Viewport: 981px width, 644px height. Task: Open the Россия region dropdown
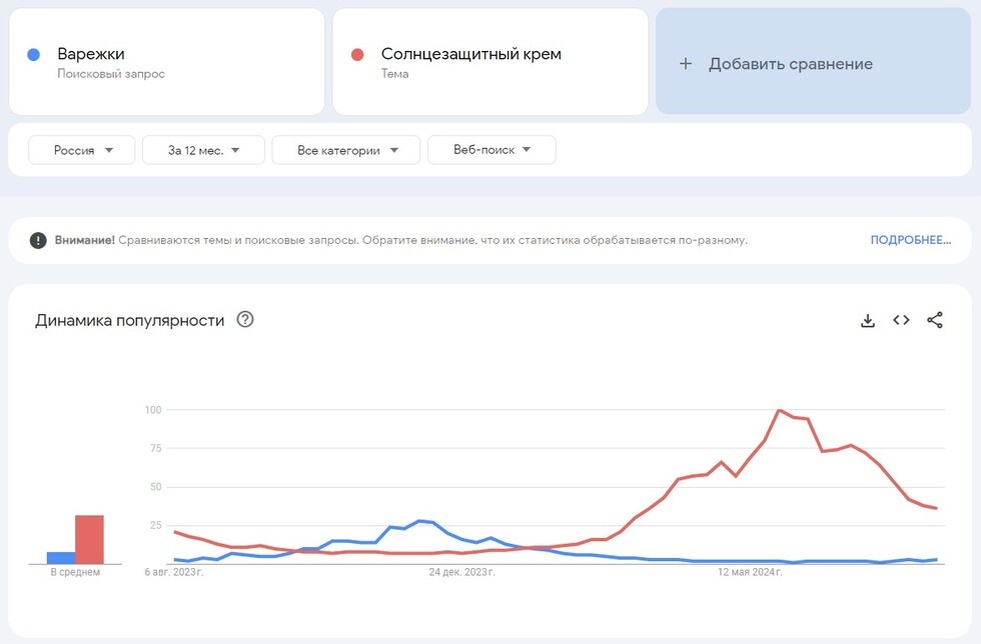[x=80, y=150]
